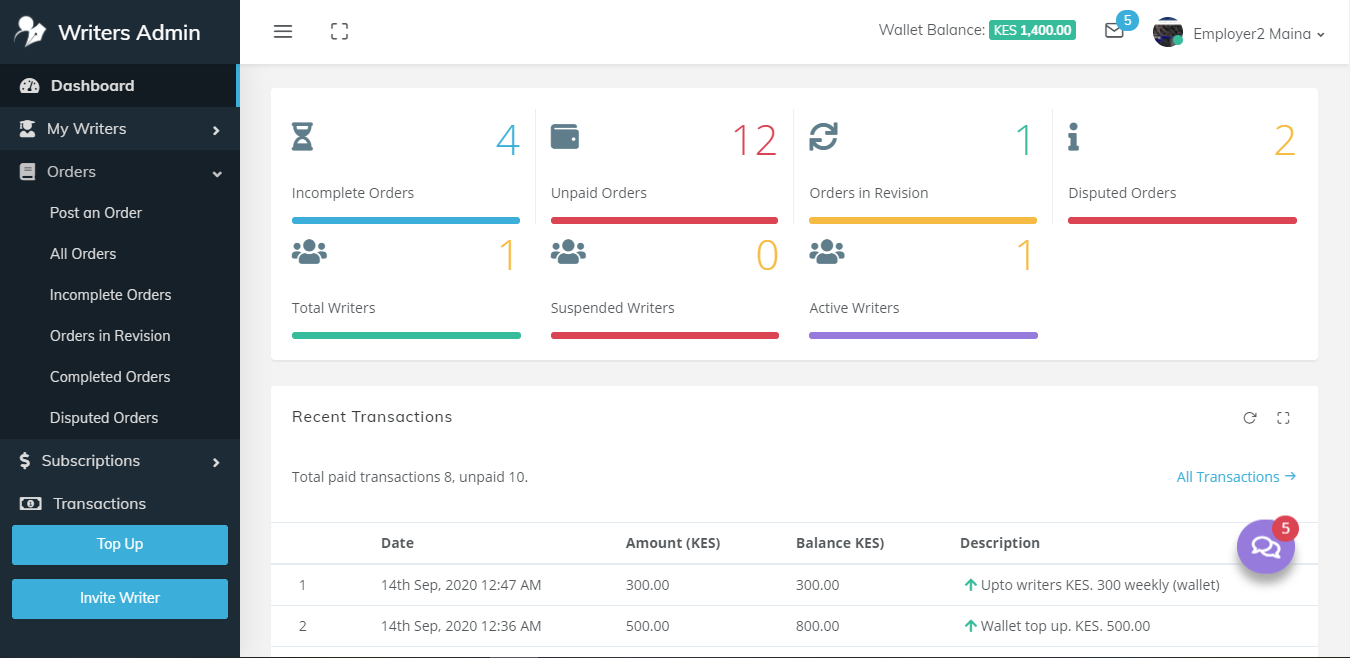Go to Incomplete Orders in sidebar
1350x658 pixels.
click(111, 295)
